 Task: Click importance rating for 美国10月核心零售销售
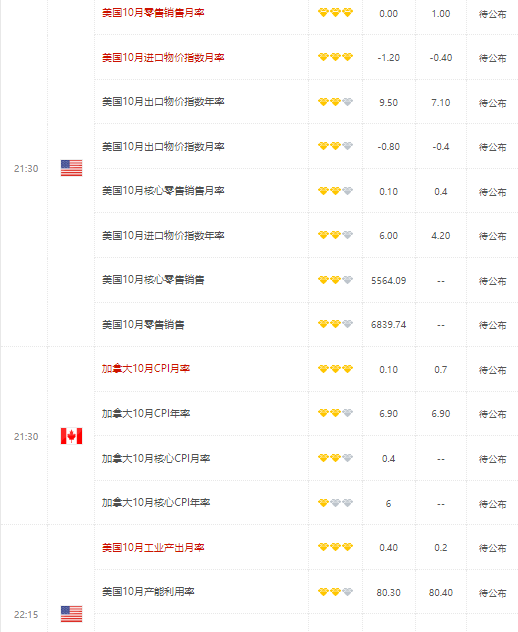pyautogui.click(x=335, y=279)
